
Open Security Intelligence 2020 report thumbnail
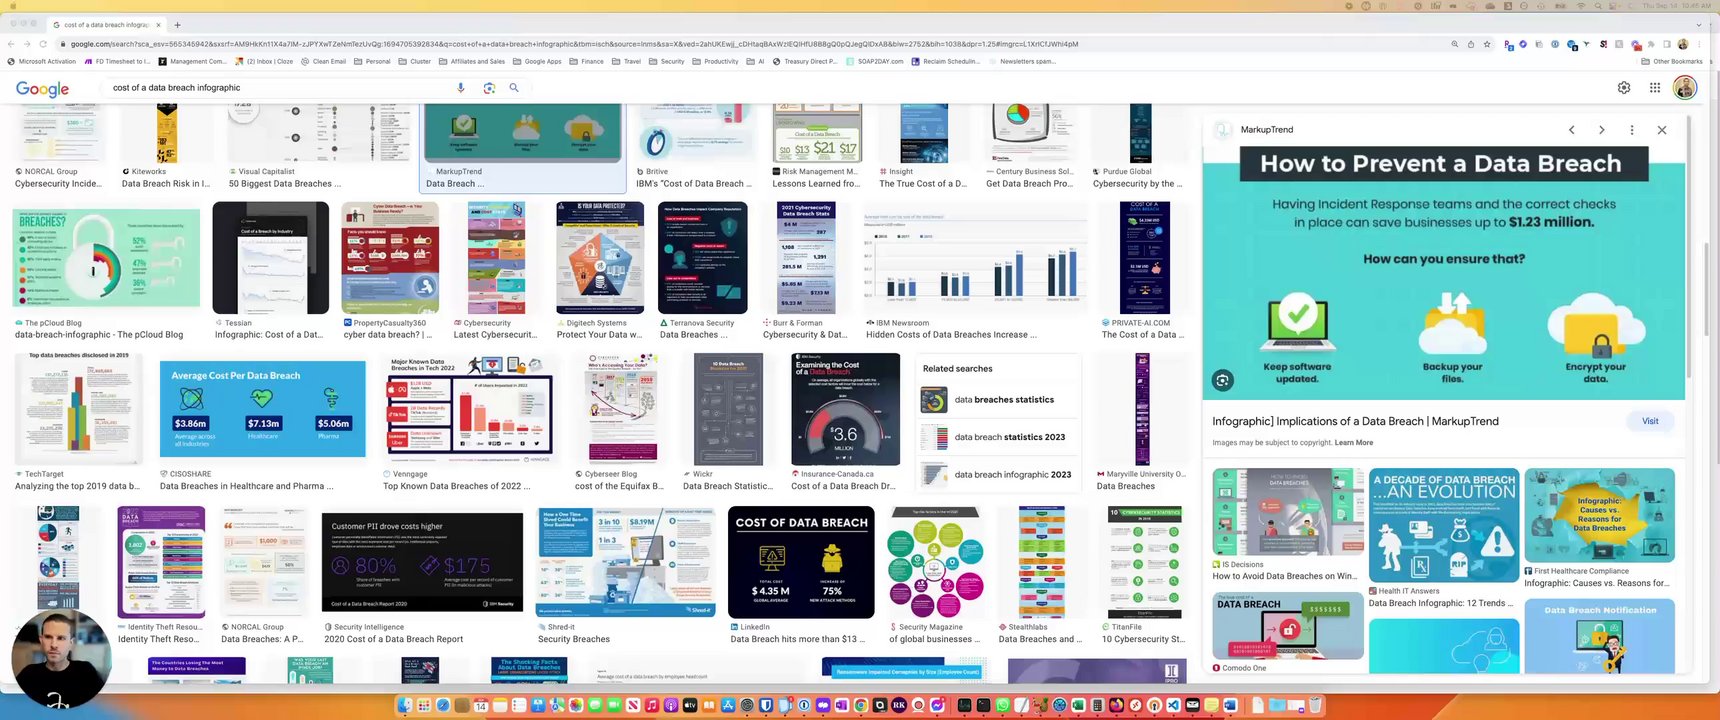(422, 563)
